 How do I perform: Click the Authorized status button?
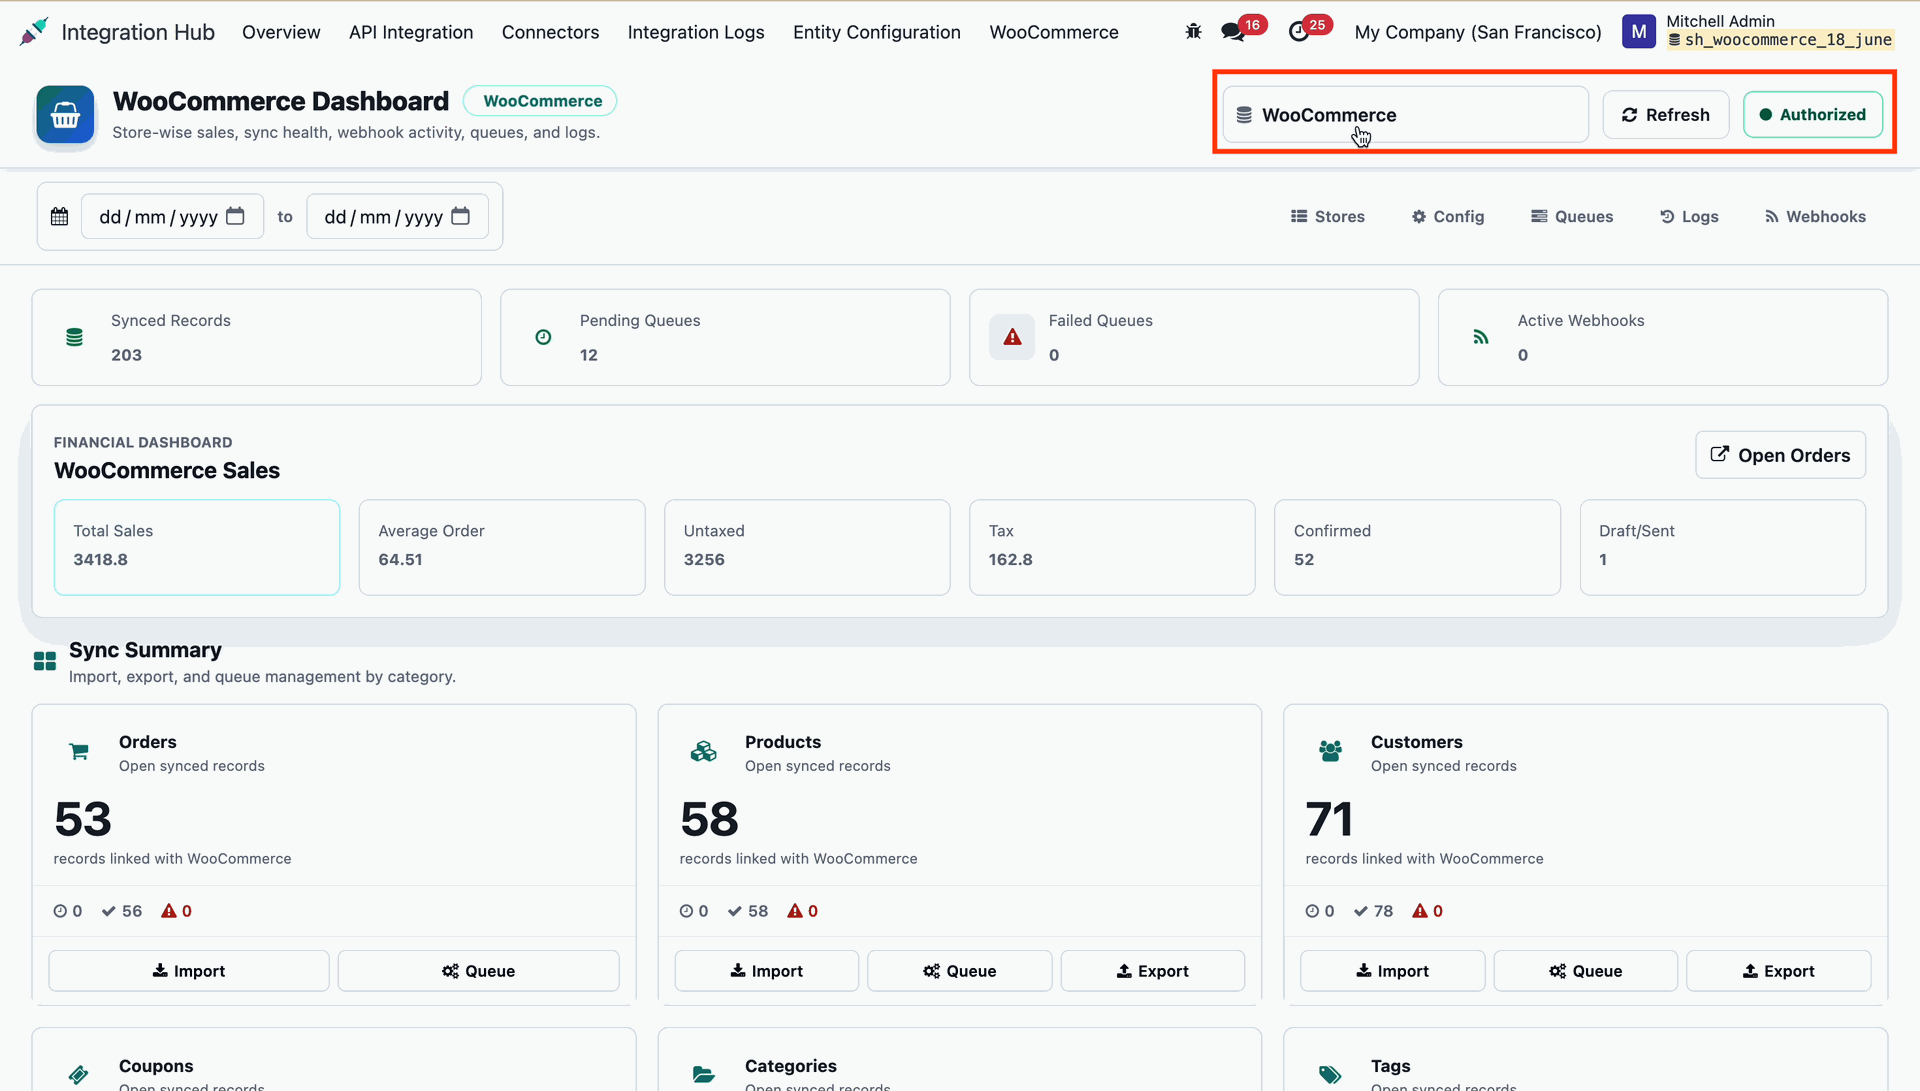point(1813,115)
